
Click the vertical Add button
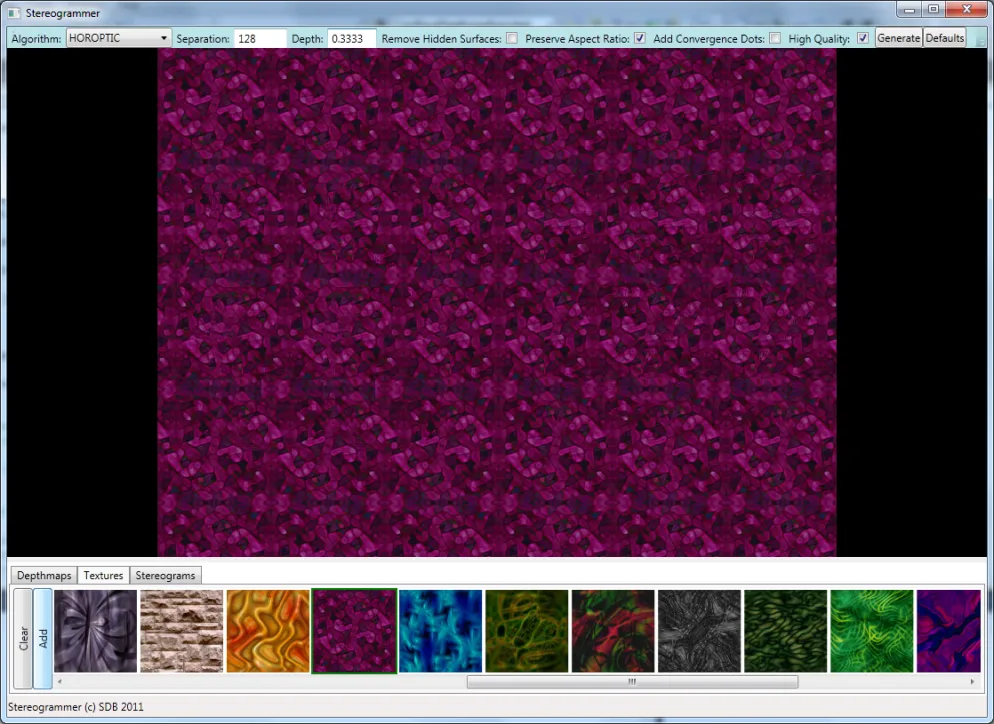[42, 638]
